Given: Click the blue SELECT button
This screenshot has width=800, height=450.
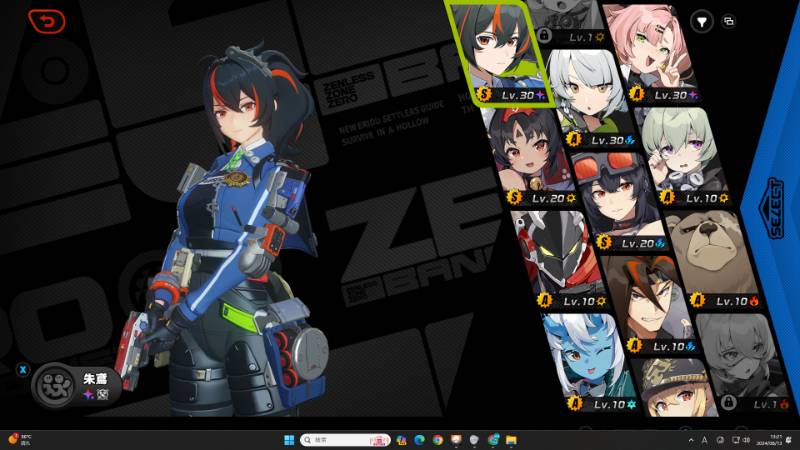Looking at the screenshot, I should (773, 208).
